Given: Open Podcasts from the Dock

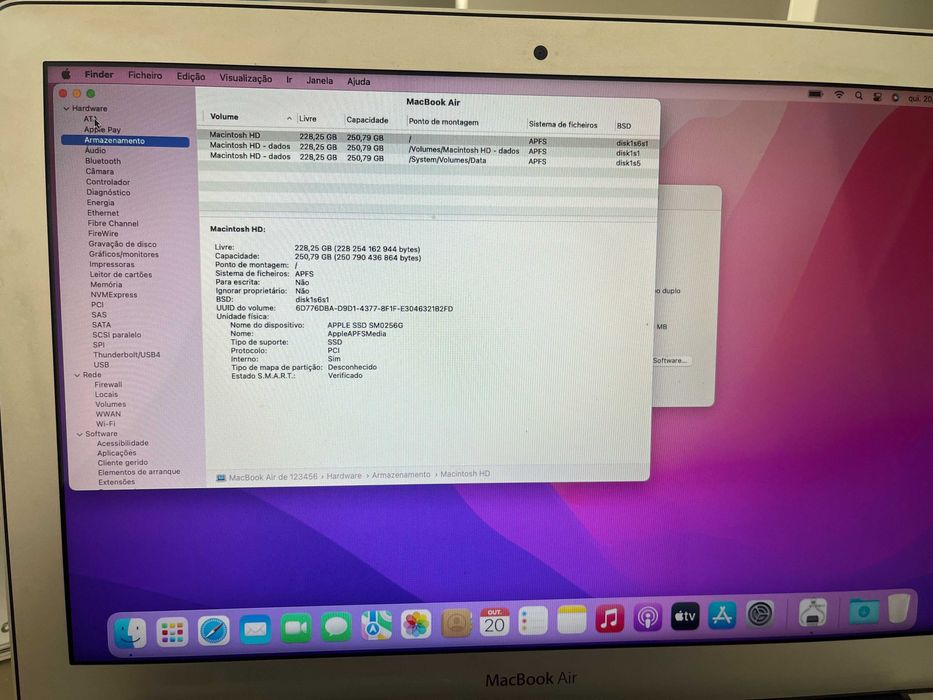Looking at the screenshot, I should tap(647, 617).
